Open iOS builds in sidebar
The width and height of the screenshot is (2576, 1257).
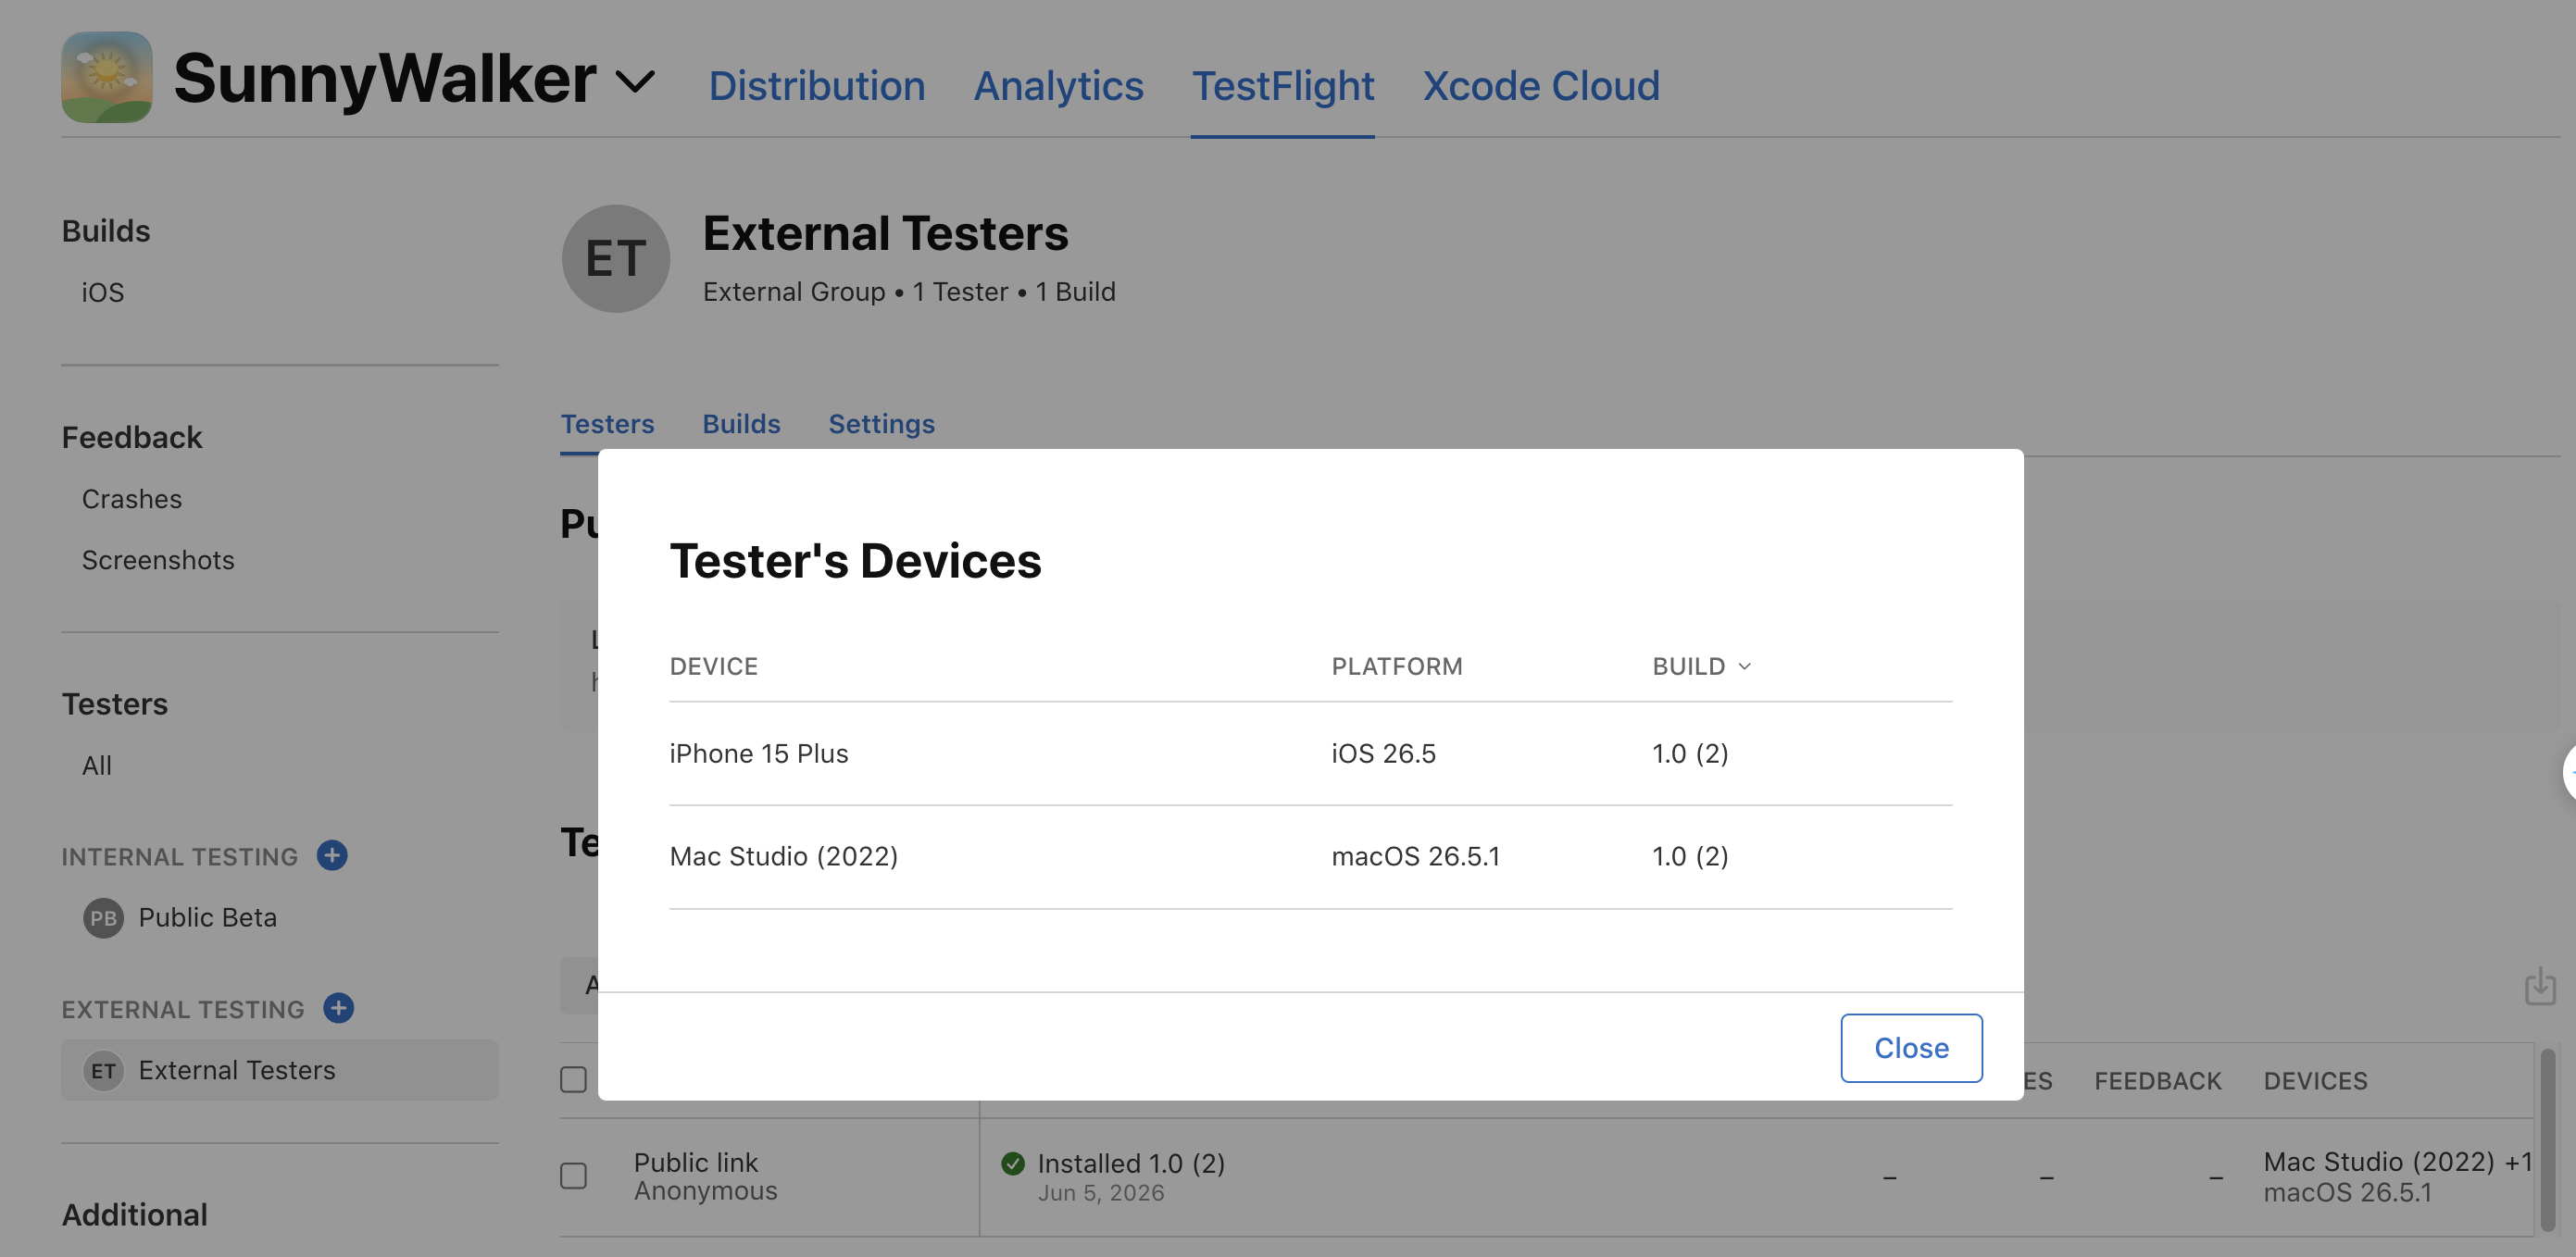[x=103, y=292]
